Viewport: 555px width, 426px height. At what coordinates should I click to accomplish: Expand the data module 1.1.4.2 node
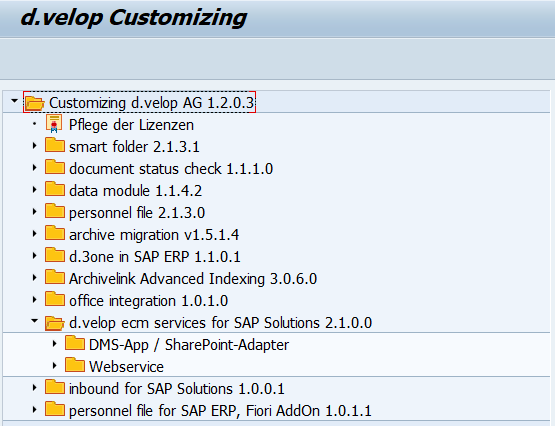point(34,190)
